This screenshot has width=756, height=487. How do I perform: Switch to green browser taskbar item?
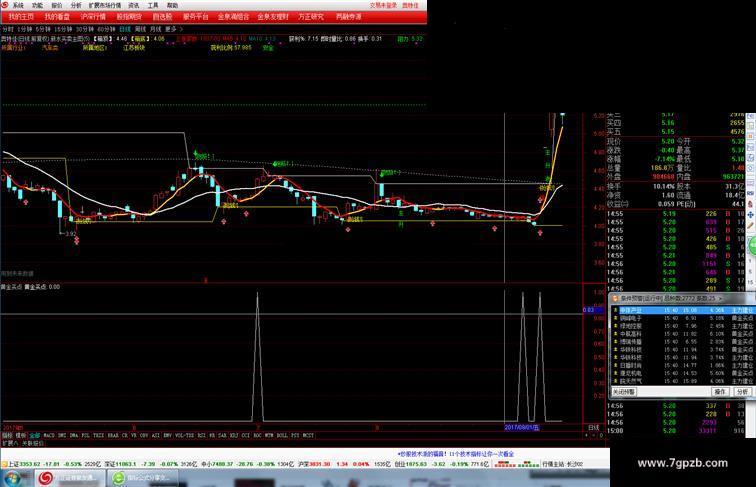pos(142,478)
